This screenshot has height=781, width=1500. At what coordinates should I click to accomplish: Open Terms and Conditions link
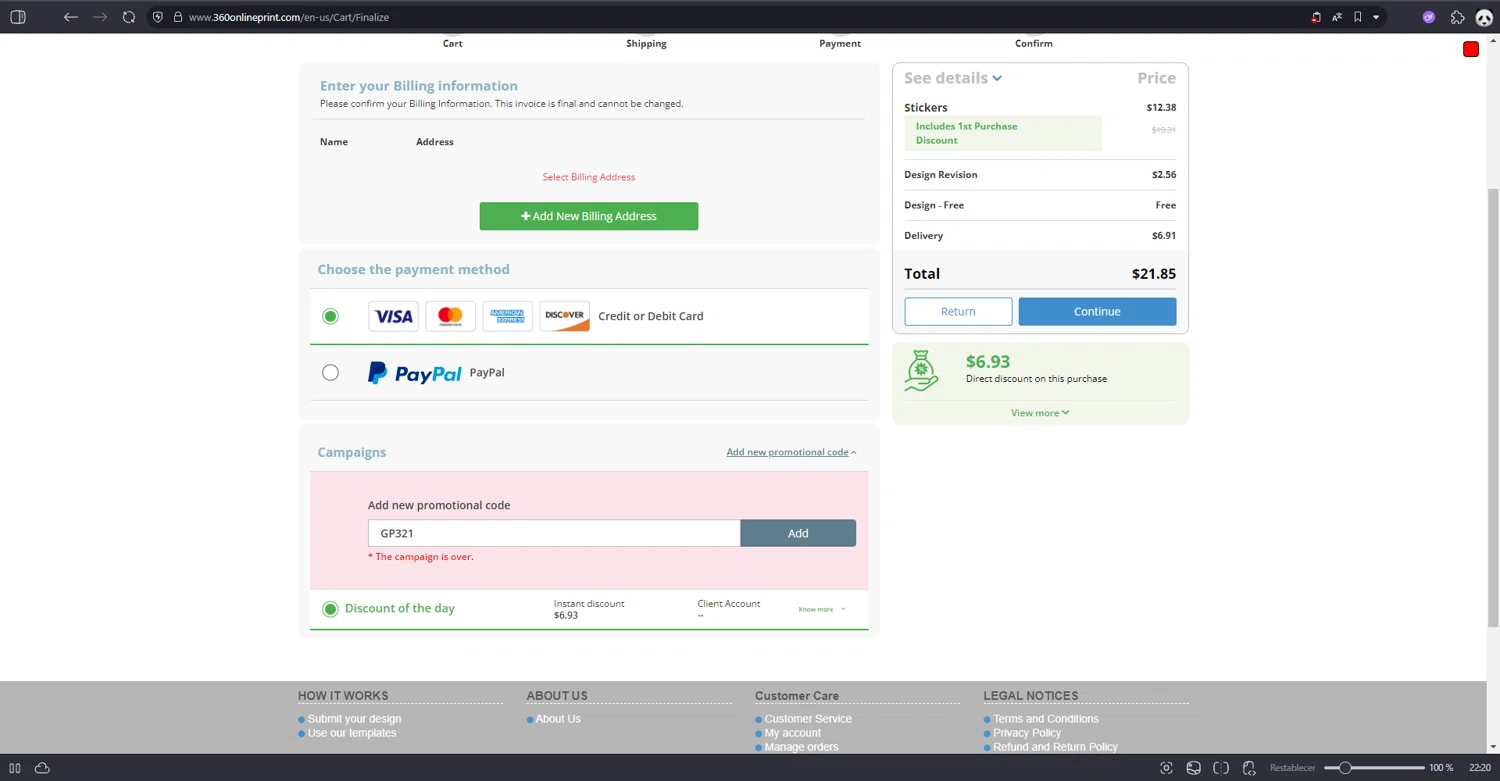click(x=1046, y=719)
